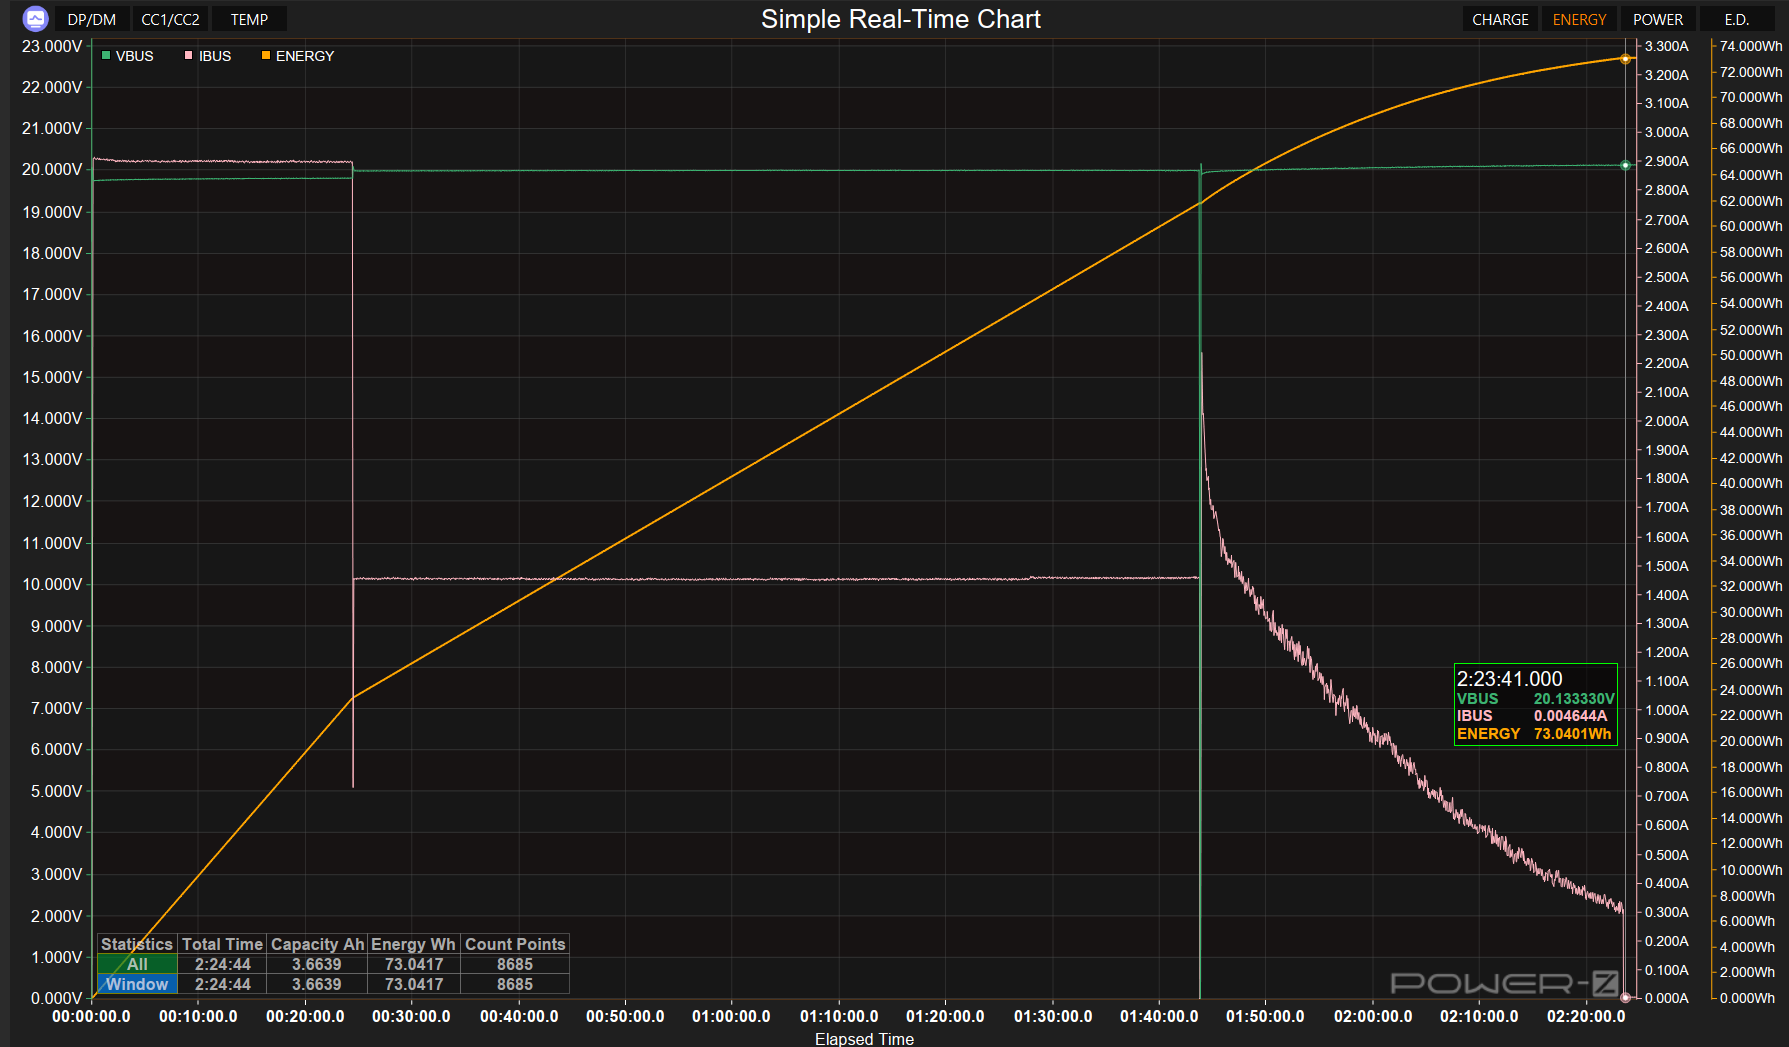Image resolution: width=1789 pixels, height=1047 pixels.
Task: Click Energy 73.0417 in the Window row
Action: (414, 984)
